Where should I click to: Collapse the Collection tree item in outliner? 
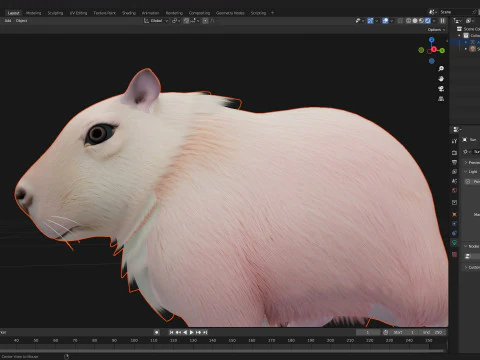coord(459,35)
